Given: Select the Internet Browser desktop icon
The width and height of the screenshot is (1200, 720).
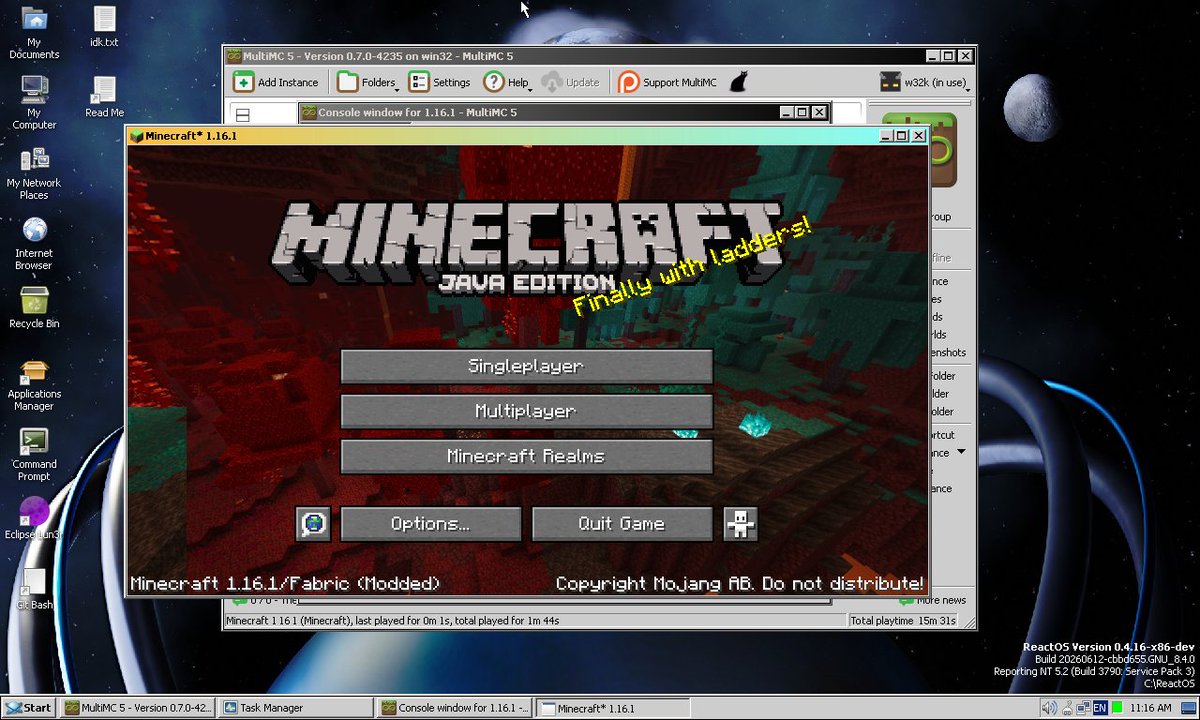Looking at the screenshot, I should [x=34, y=244].
